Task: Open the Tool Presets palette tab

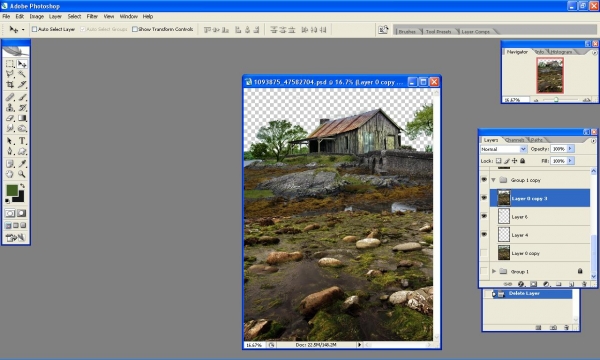Action: [x=438, y=31]
